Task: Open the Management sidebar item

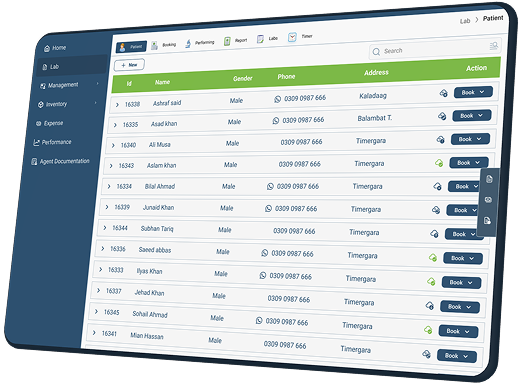Action: point(59,85)
